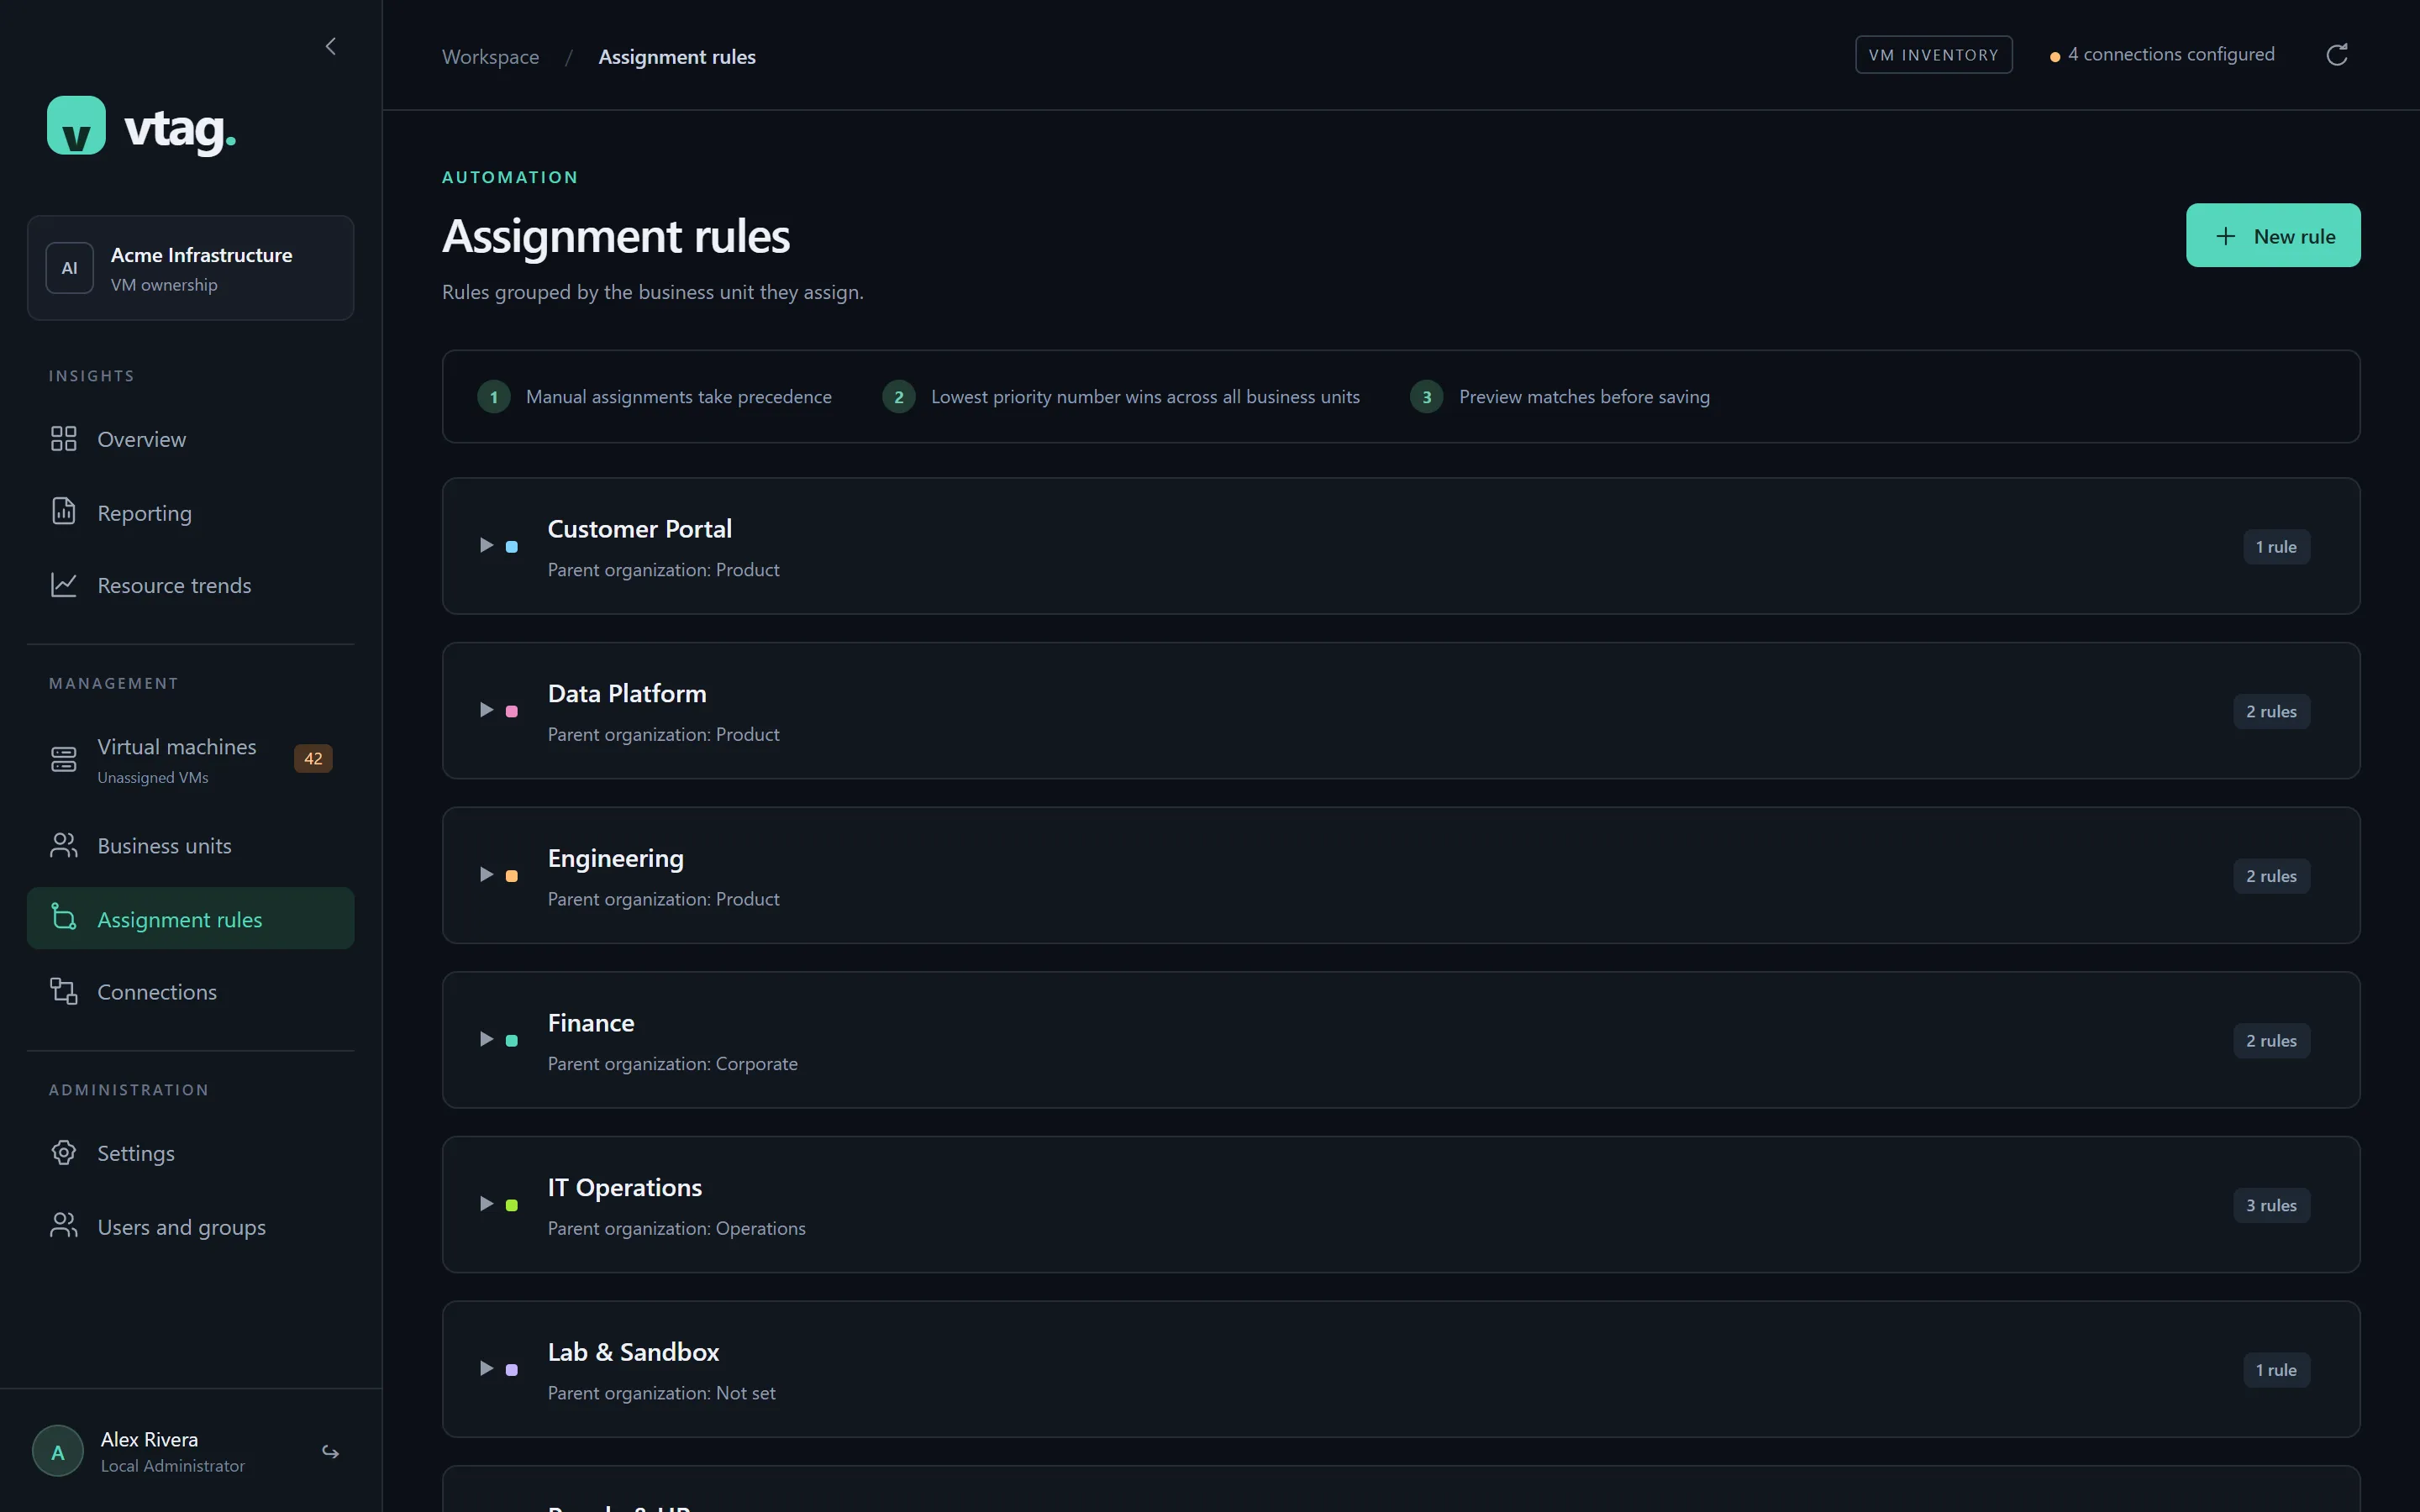Image resolution: width=2420 pixels, height=1512 pixels.
Task: Click the Business units people icon
Action: point(64,846)
